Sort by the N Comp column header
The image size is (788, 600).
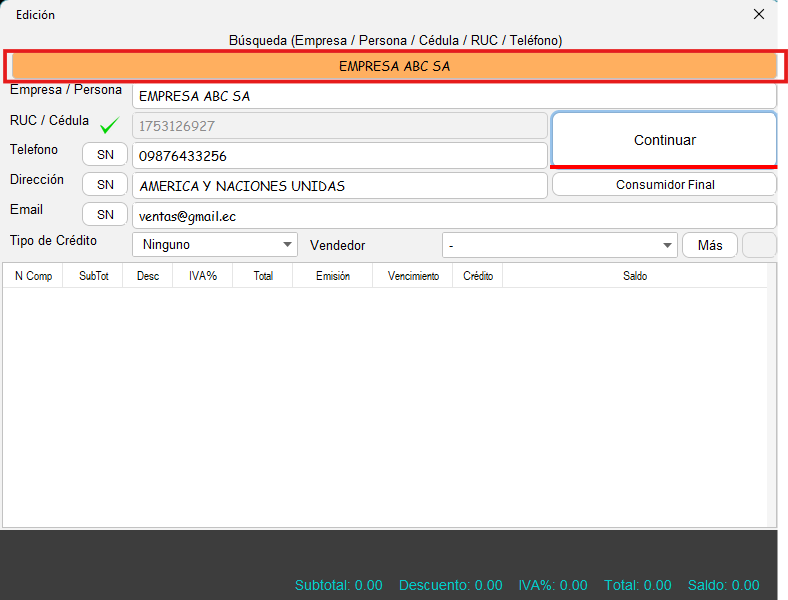(33, 276)
